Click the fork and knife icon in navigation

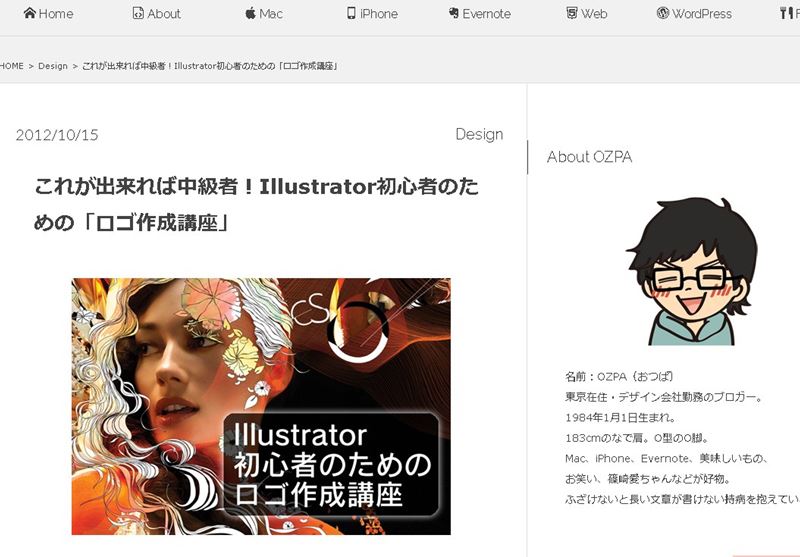[785, 13]
